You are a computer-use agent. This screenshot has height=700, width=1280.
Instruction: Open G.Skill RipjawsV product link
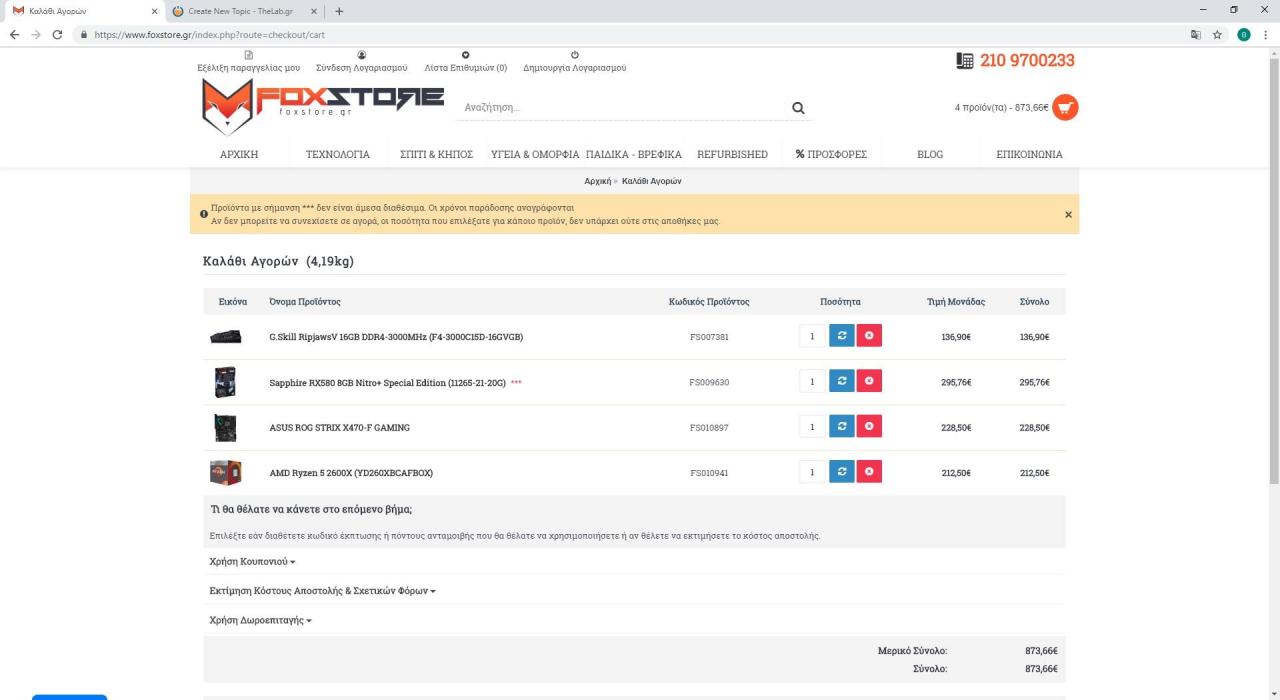(x=396, y=337)
